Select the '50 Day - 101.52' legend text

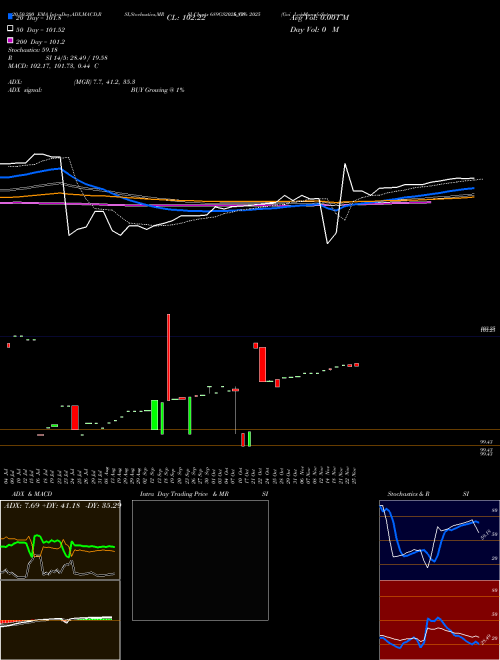click(40, 30)
